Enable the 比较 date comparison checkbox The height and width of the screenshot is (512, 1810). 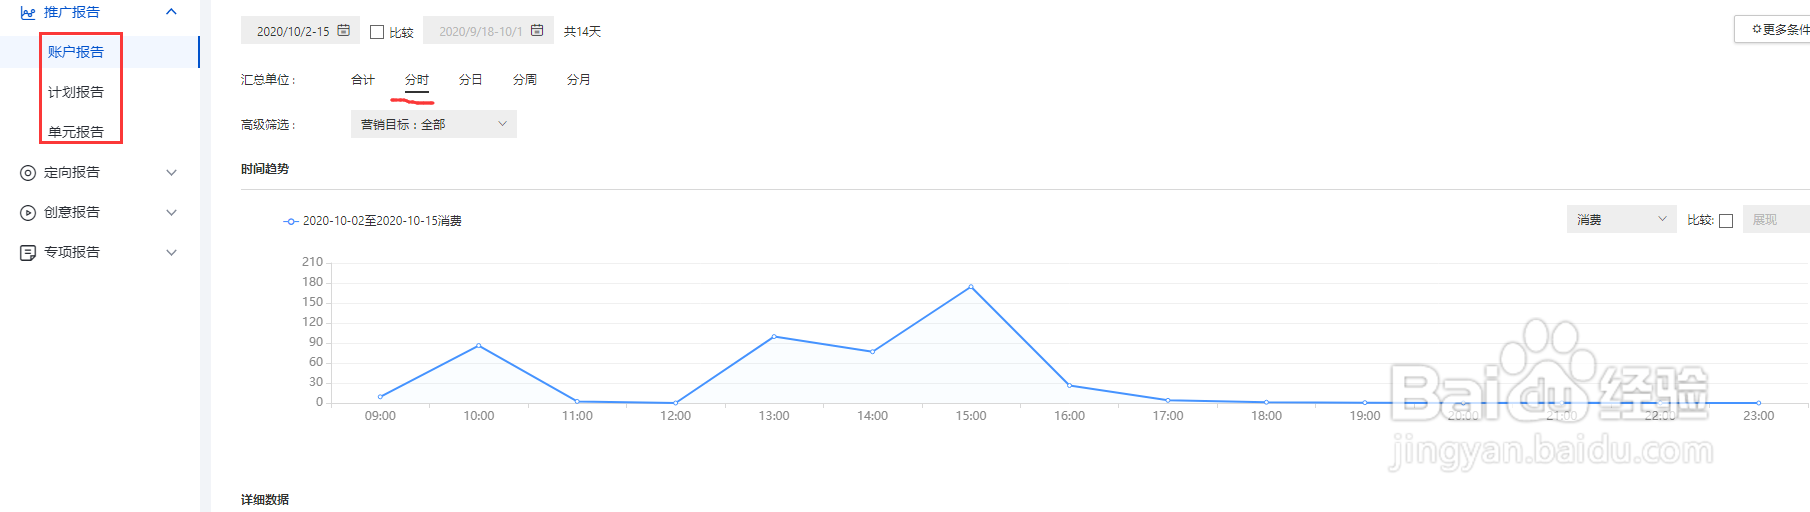(377, 32)
